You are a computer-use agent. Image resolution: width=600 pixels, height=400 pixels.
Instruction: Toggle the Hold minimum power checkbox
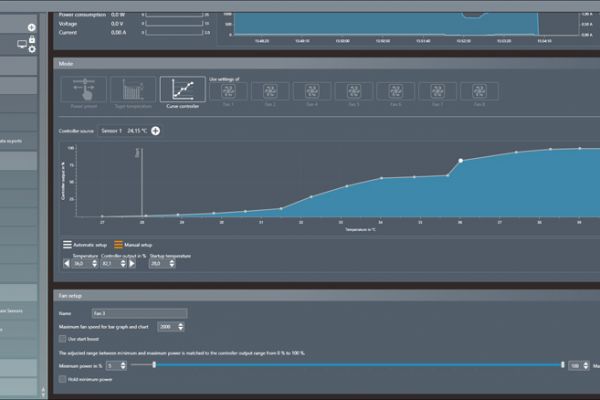pos(64,379)
